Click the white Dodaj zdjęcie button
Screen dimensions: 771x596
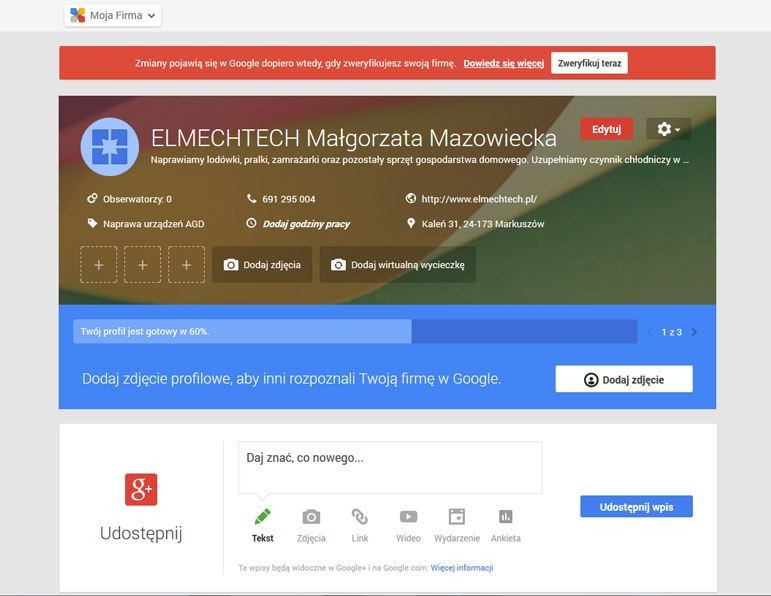pyautogui.click(x=624, y=379)
